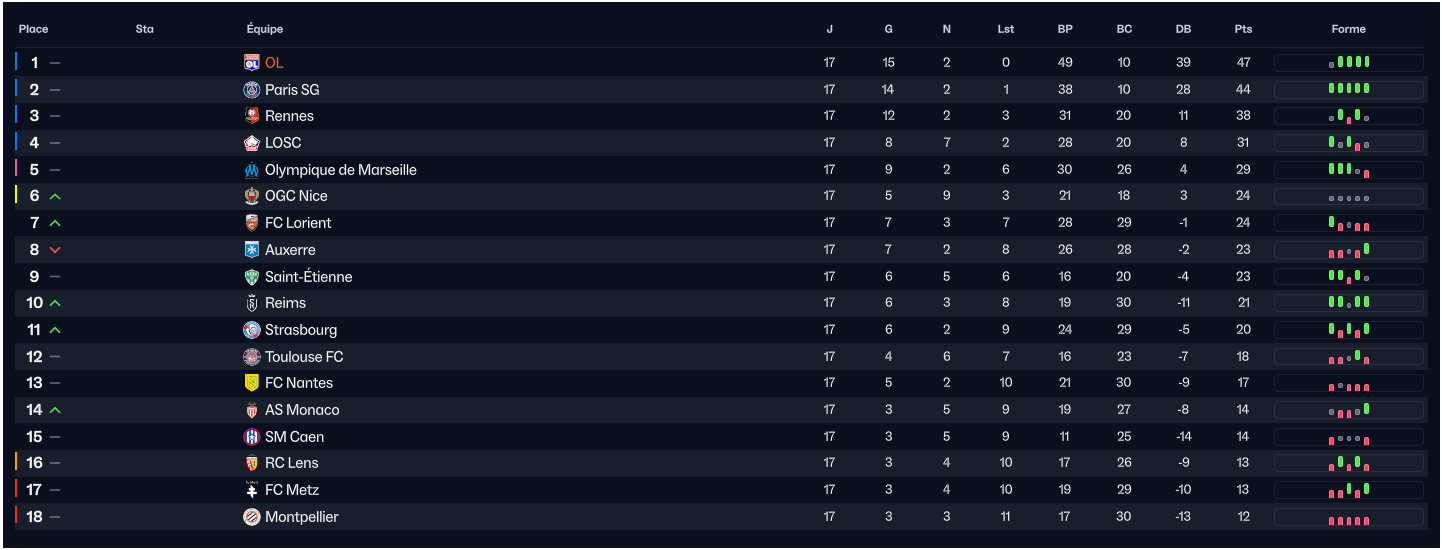Click the LOSC club crest icon
Viewport: 1442px width, 550px height.
[x=252, y=143]
